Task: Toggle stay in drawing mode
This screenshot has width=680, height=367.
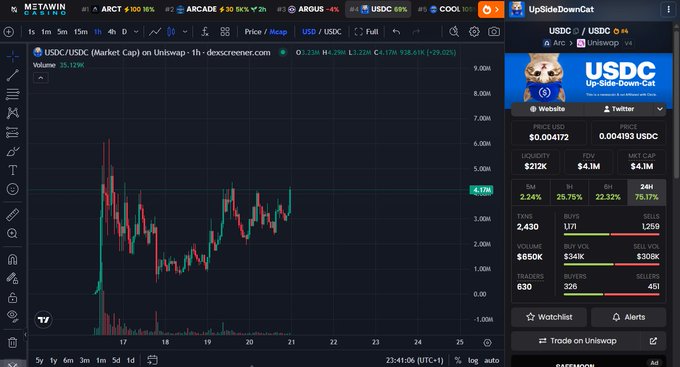Action: coord(13,279)
